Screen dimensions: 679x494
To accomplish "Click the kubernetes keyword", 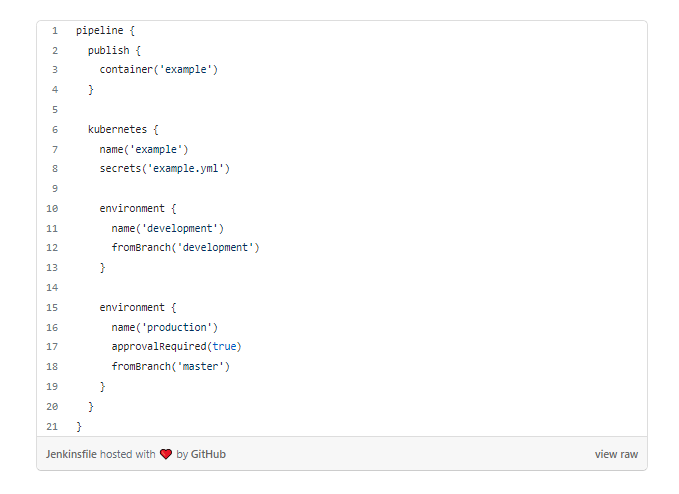I will click(117, 129).
